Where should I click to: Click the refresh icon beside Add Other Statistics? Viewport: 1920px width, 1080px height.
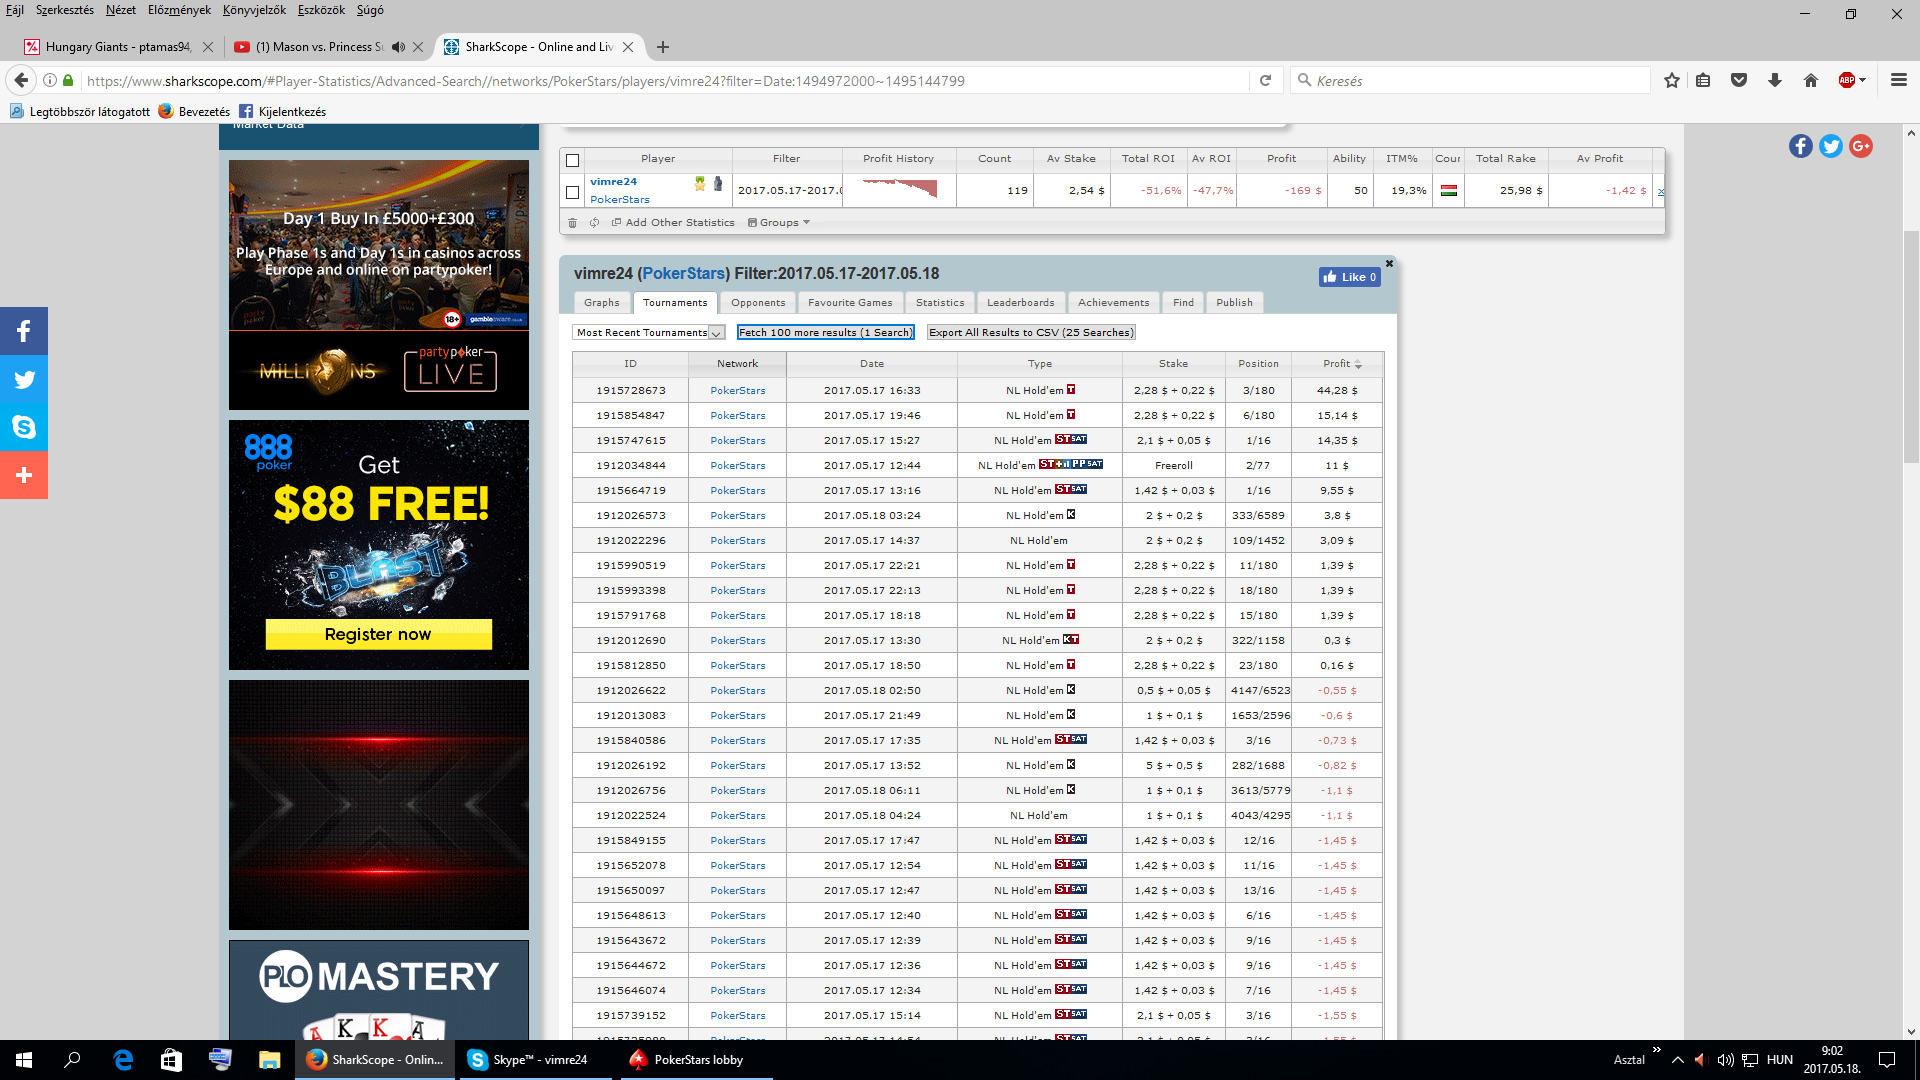point(594,223)
